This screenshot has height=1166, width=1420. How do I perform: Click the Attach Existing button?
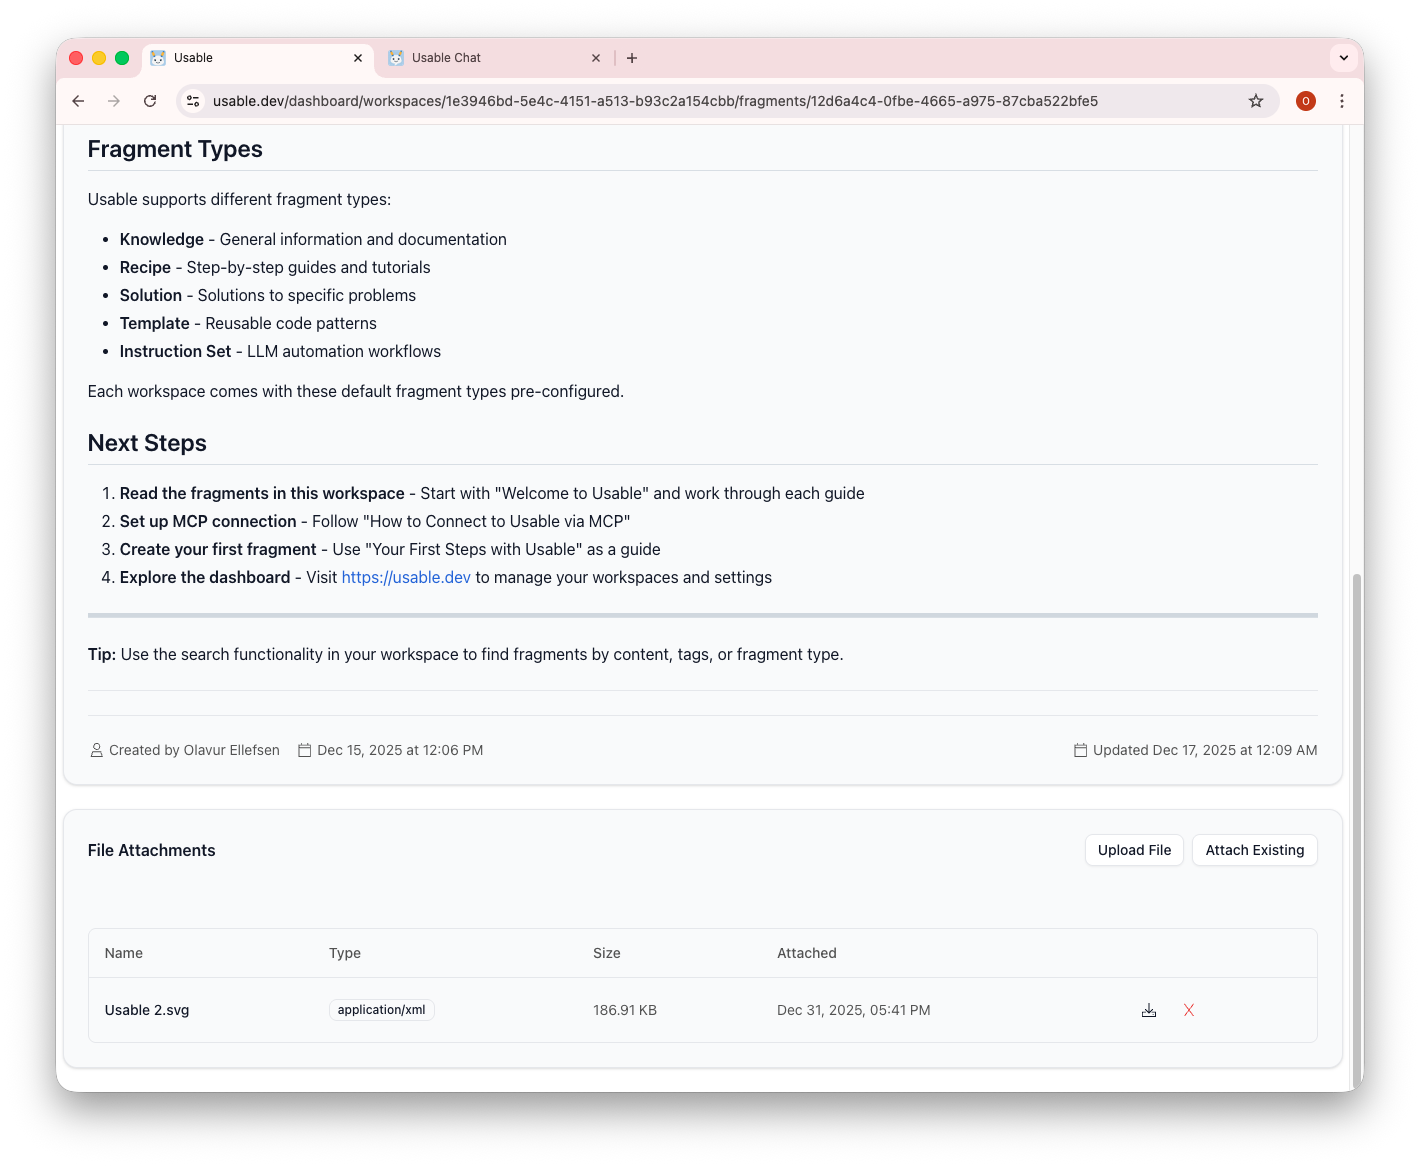tap(1254, 850)
